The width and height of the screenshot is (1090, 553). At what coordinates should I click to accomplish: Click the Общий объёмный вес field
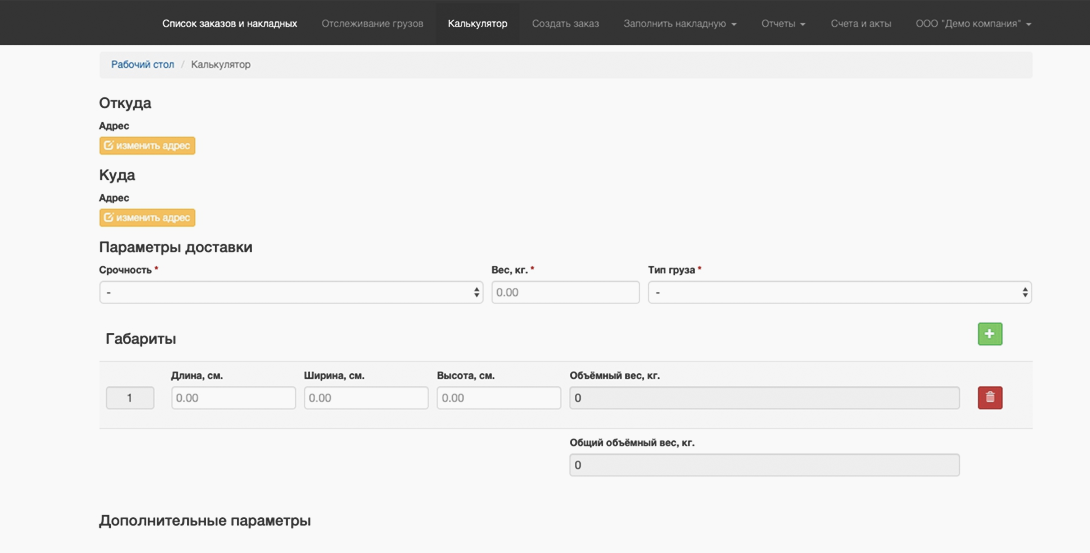[x=765, y=465]
